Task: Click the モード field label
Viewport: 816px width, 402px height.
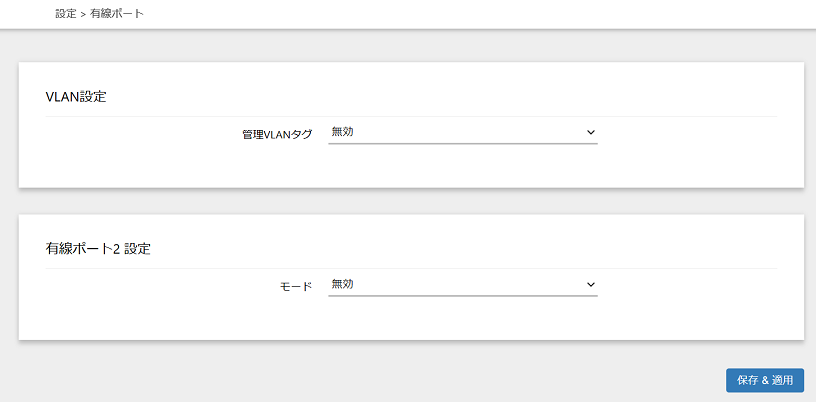Action: click(296, 286)
